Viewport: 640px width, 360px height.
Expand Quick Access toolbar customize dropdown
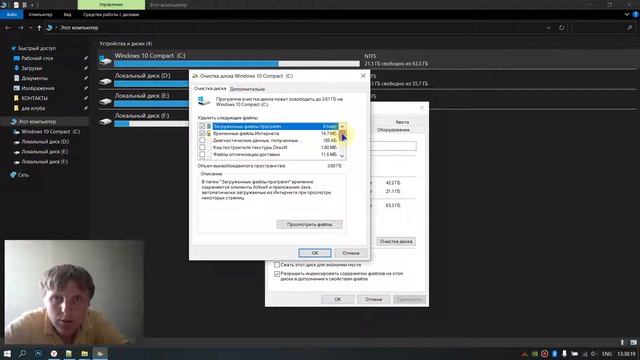33,5
